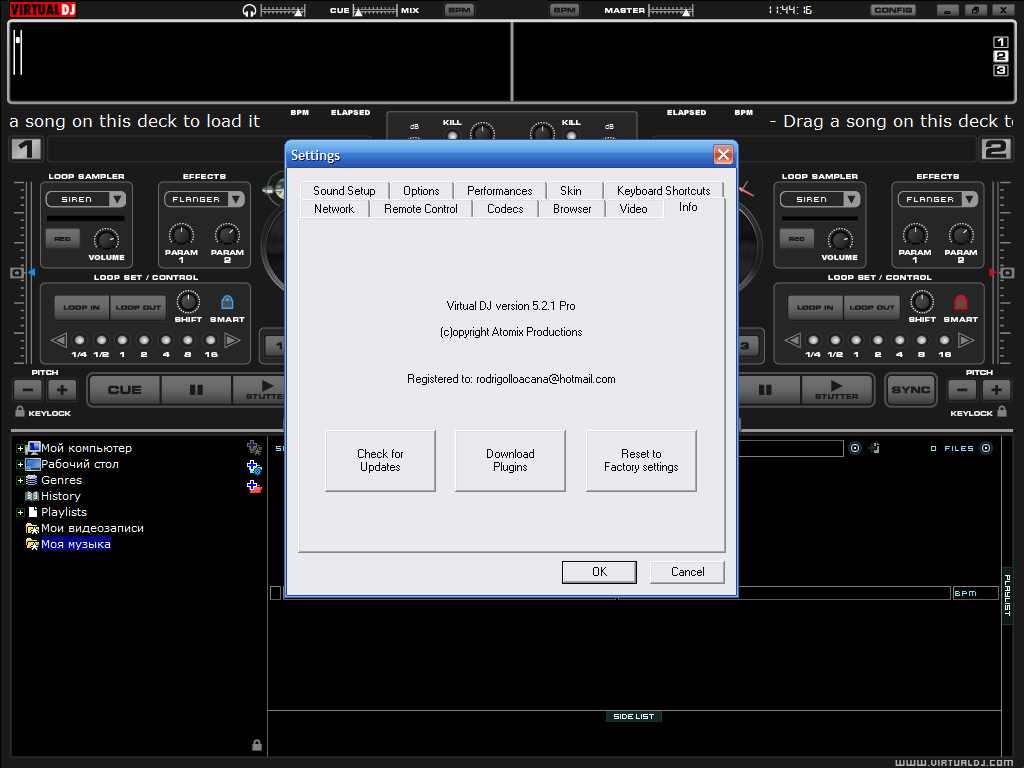Toggle the folder panel lock icon
This screenshot has height=768, width=1024.
click(257, 745)
